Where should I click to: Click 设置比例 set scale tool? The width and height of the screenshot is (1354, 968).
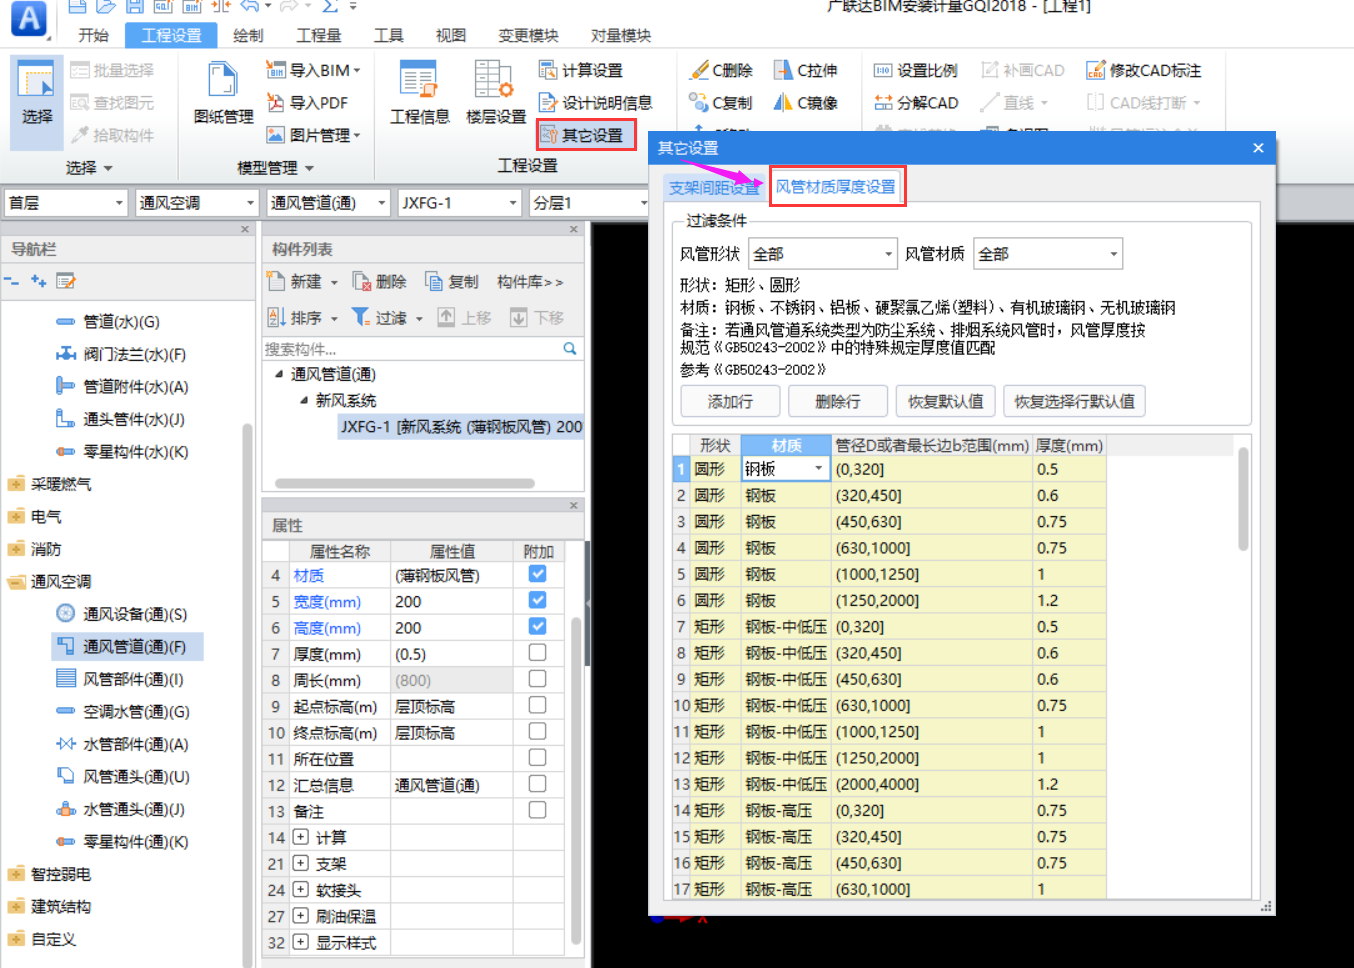[x=915, y=70]
